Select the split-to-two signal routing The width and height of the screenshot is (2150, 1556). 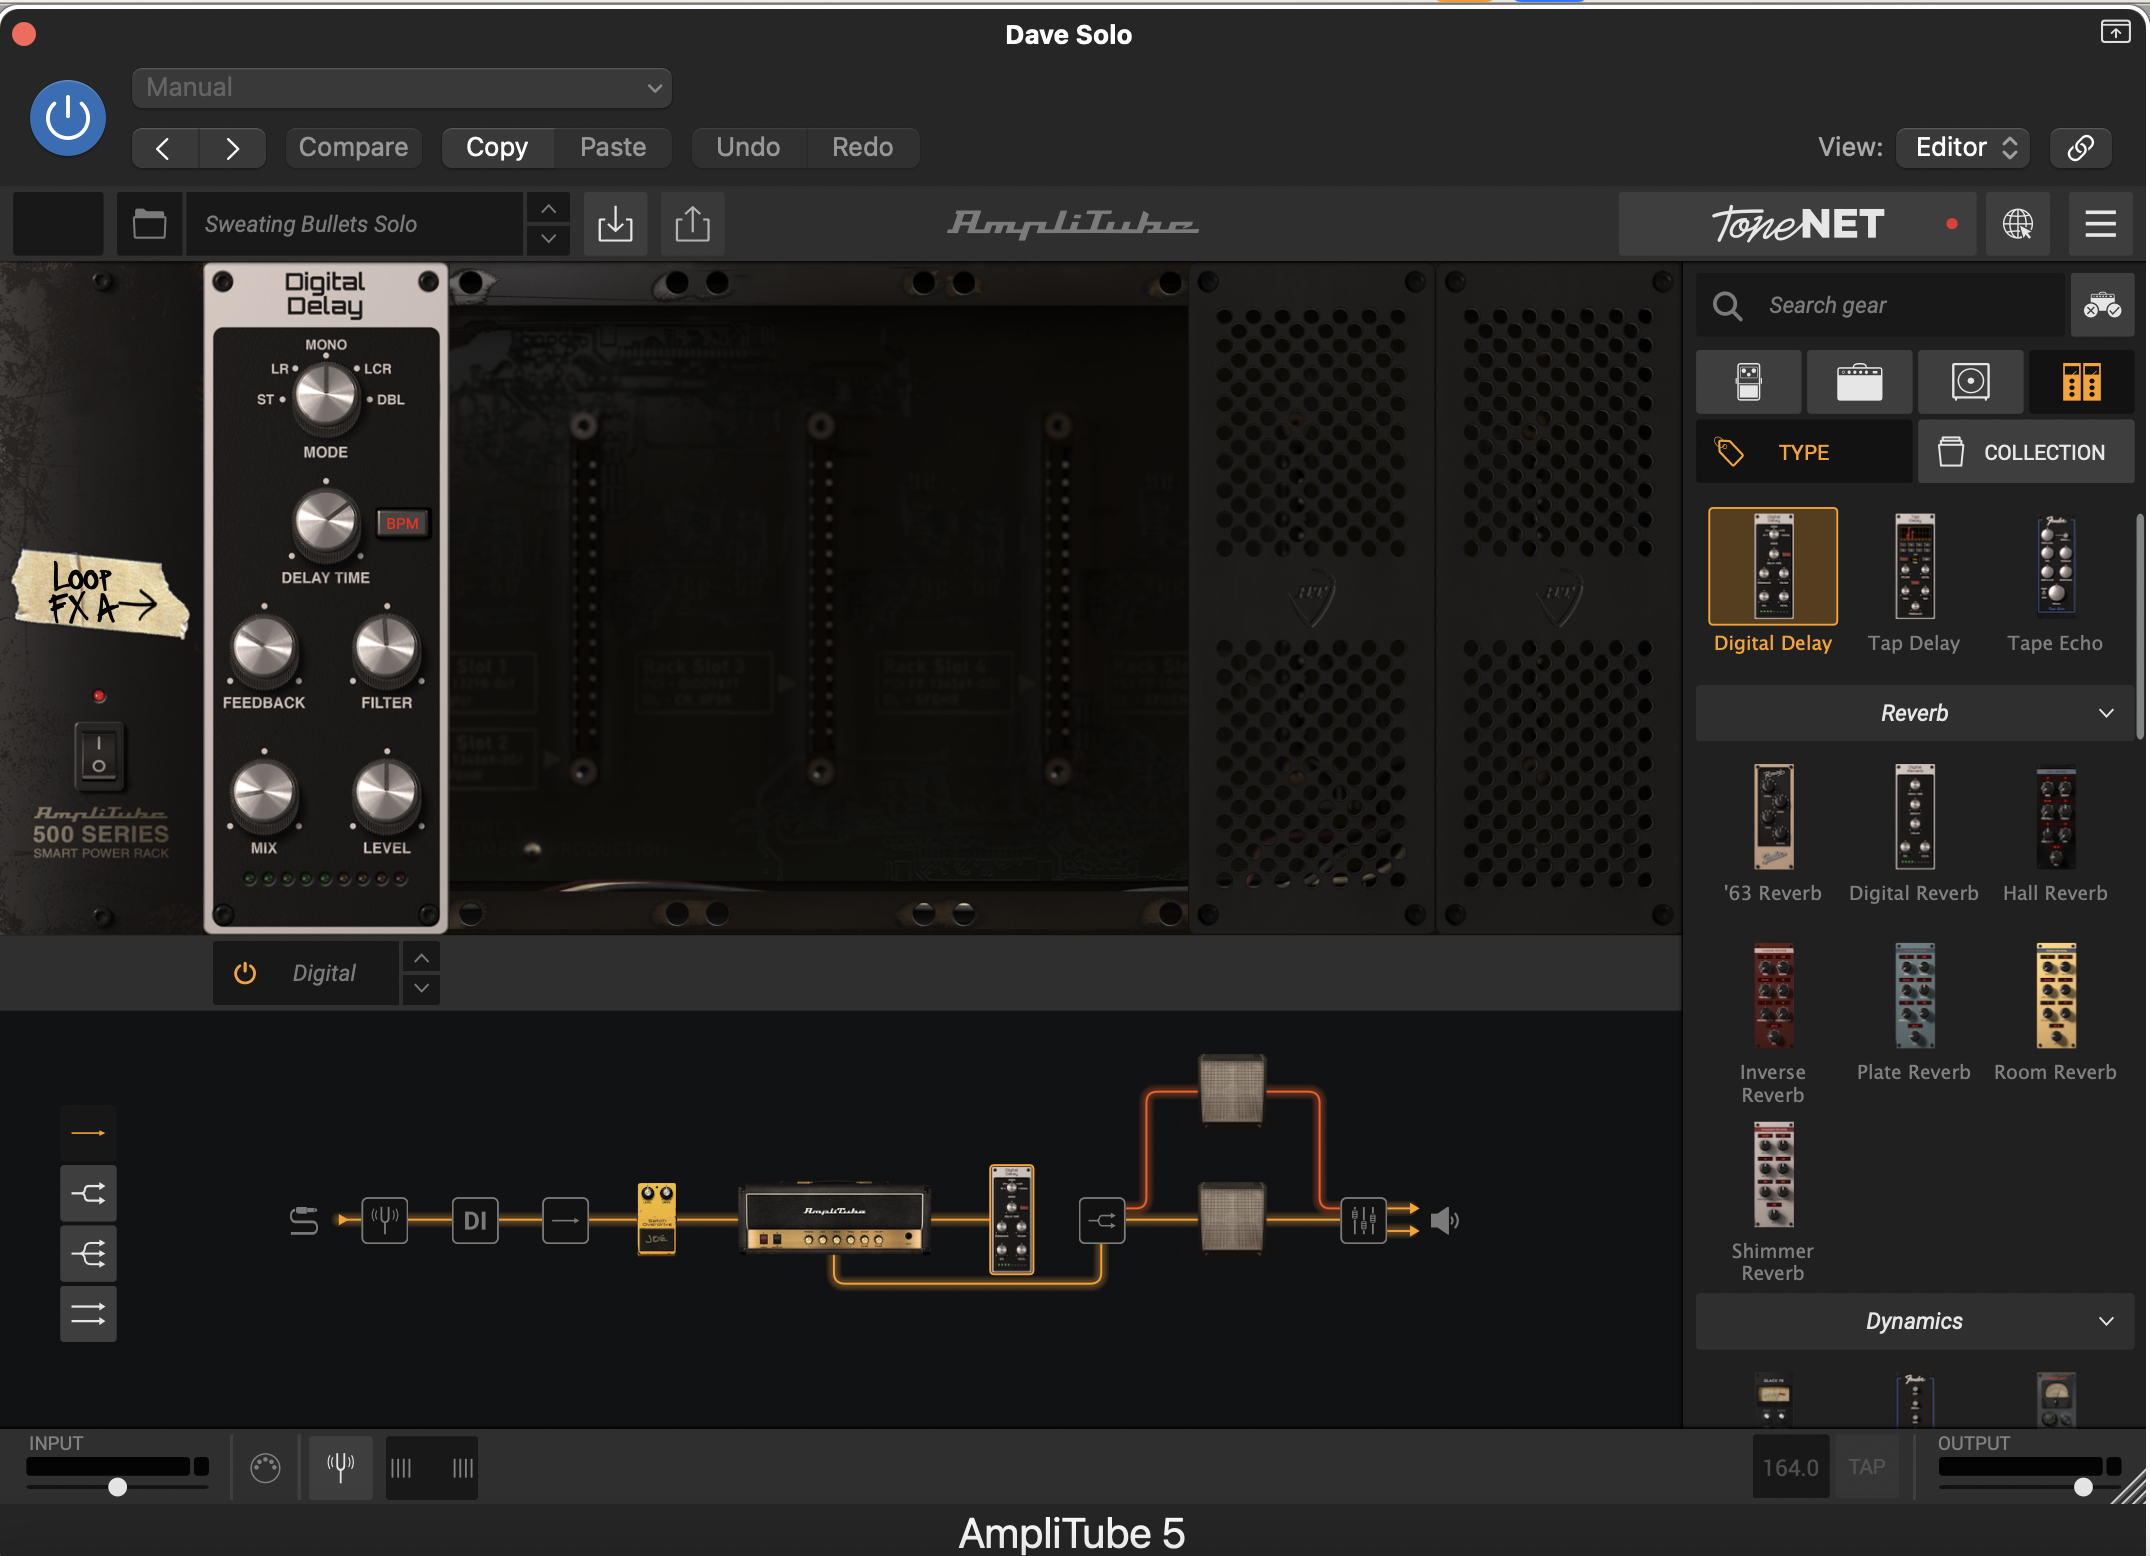(88, 1193)
